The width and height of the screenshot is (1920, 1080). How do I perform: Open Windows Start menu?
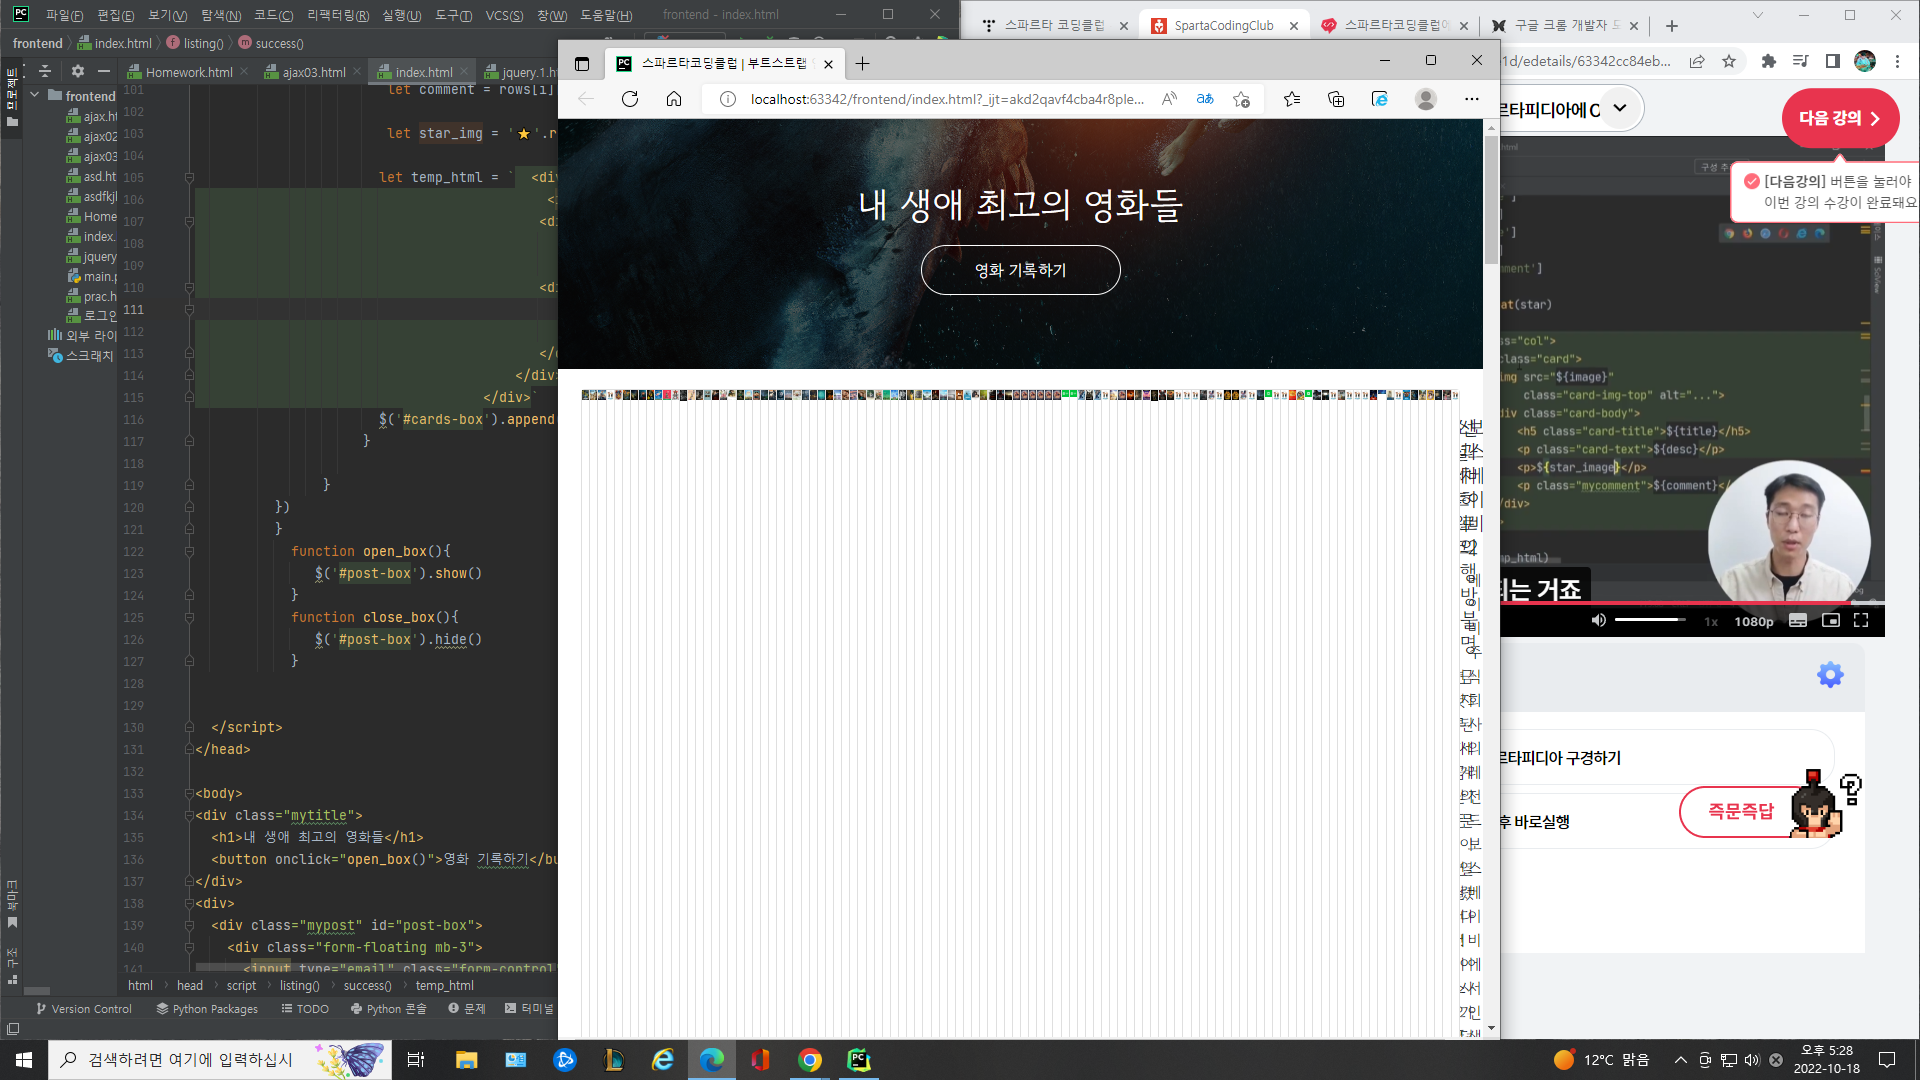pos(24,1060)
